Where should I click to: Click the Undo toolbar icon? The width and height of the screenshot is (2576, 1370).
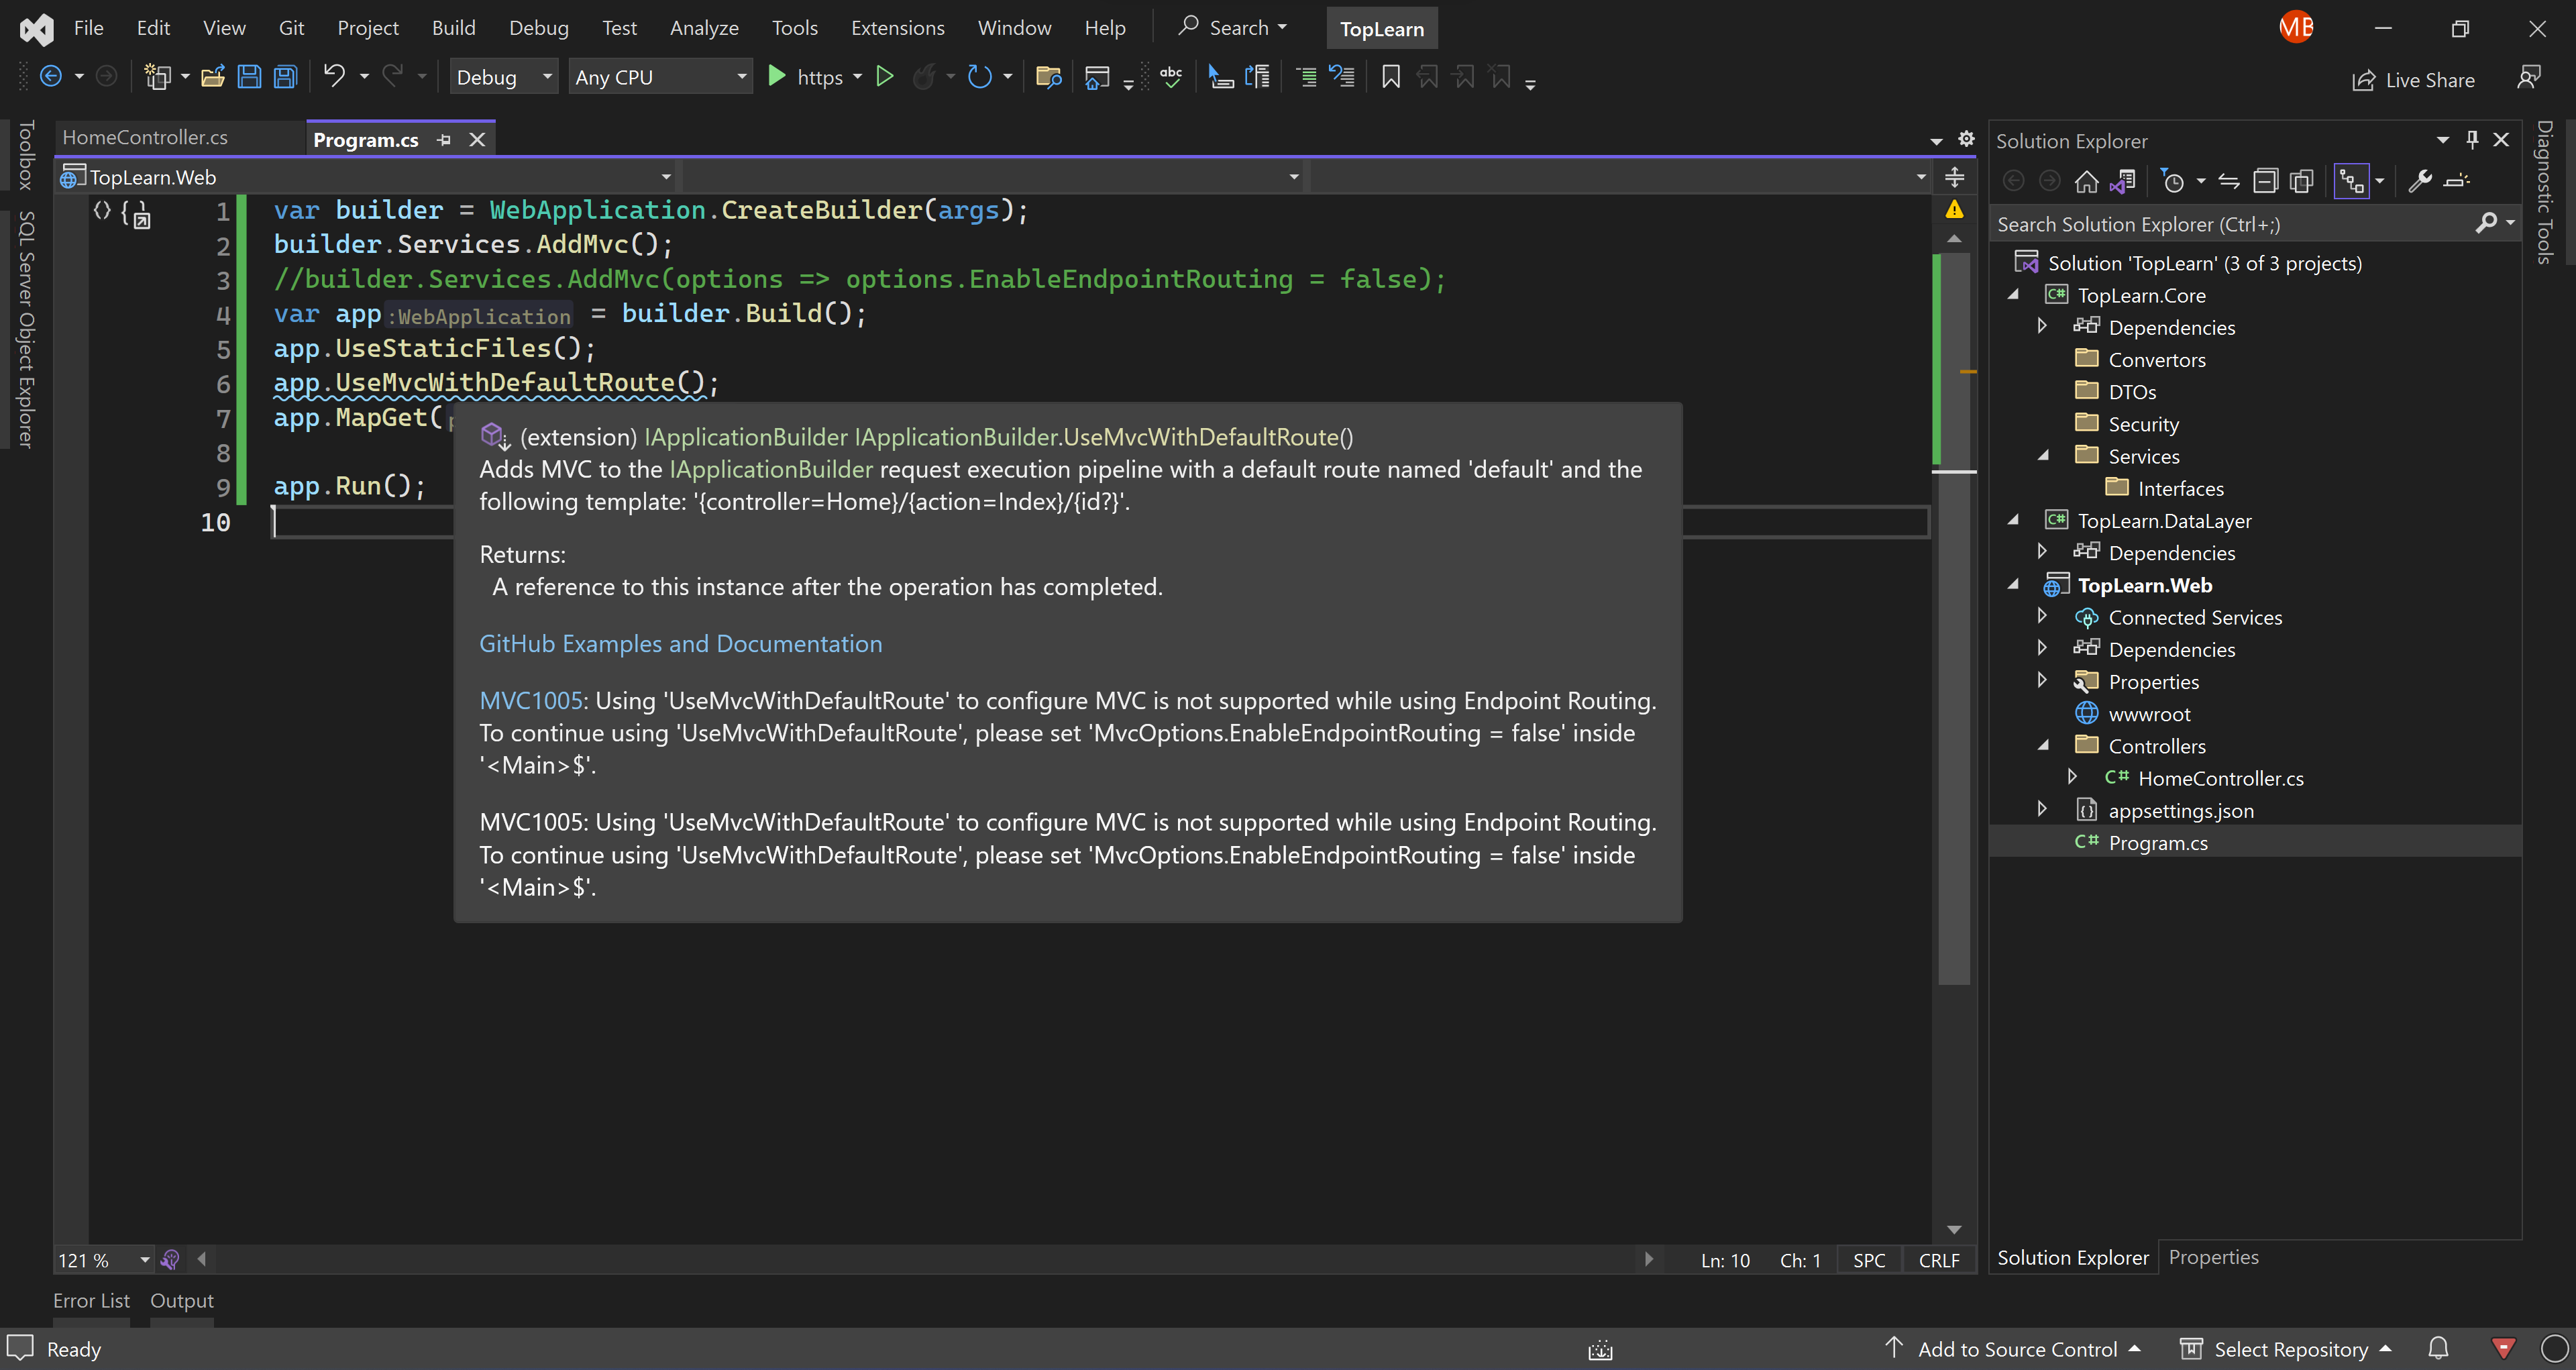pos(334,77)
